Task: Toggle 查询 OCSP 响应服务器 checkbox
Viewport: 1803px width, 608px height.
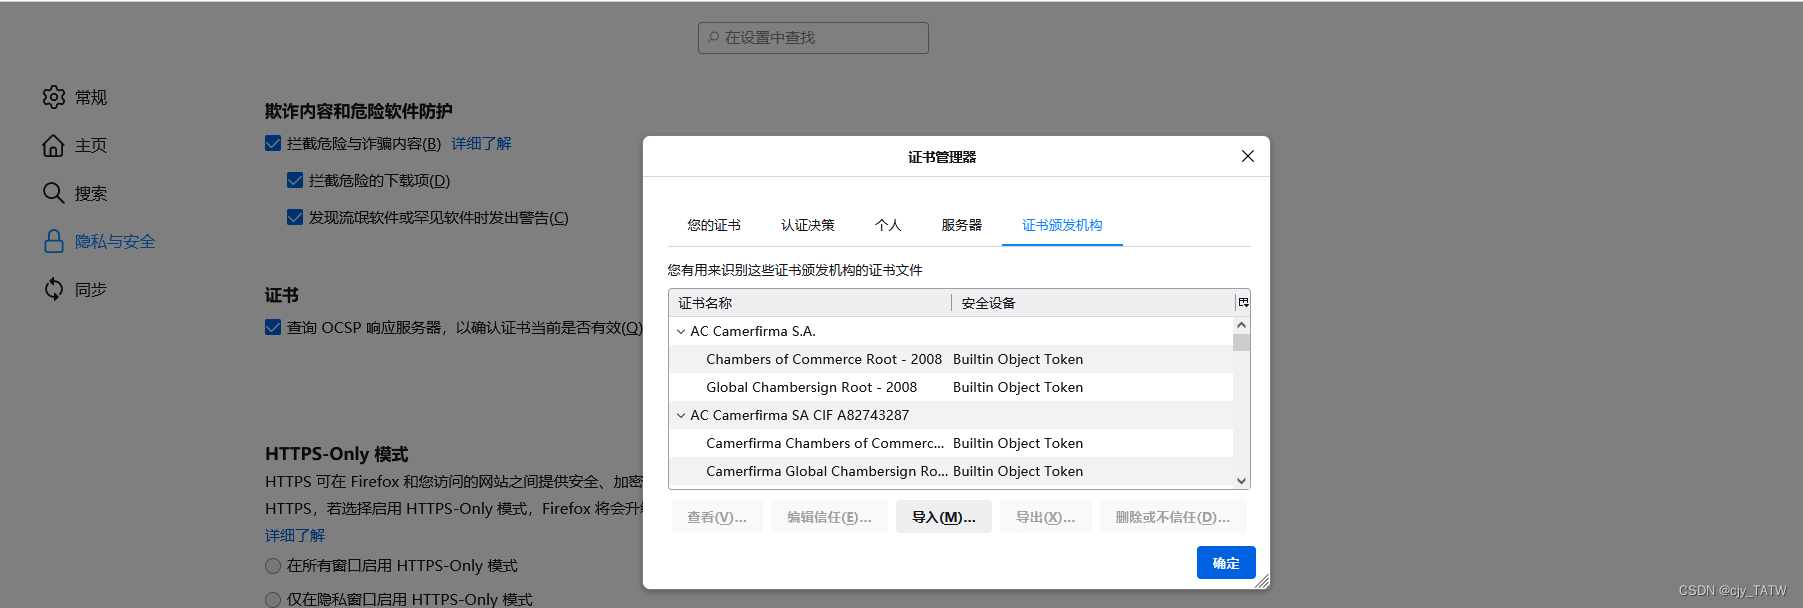Action: tap(273, 327)
